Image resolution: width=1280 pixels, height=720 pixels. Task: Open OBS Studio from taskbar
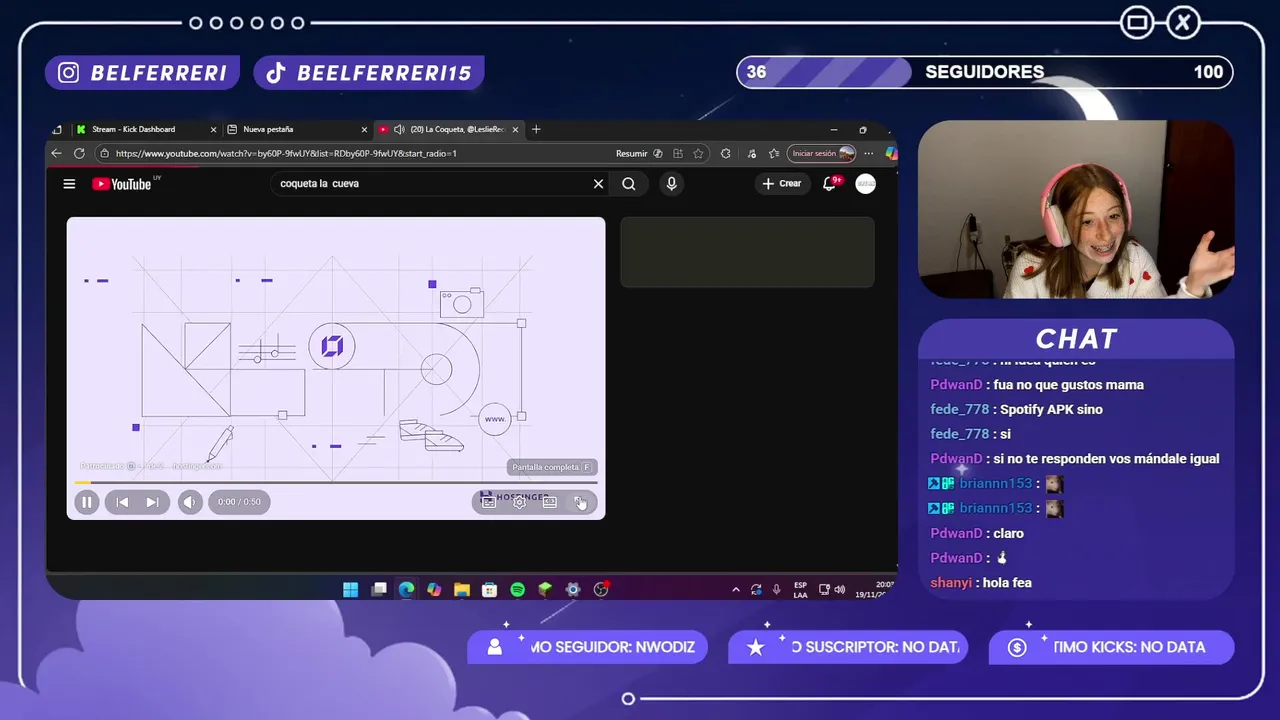tap(601, 590)
